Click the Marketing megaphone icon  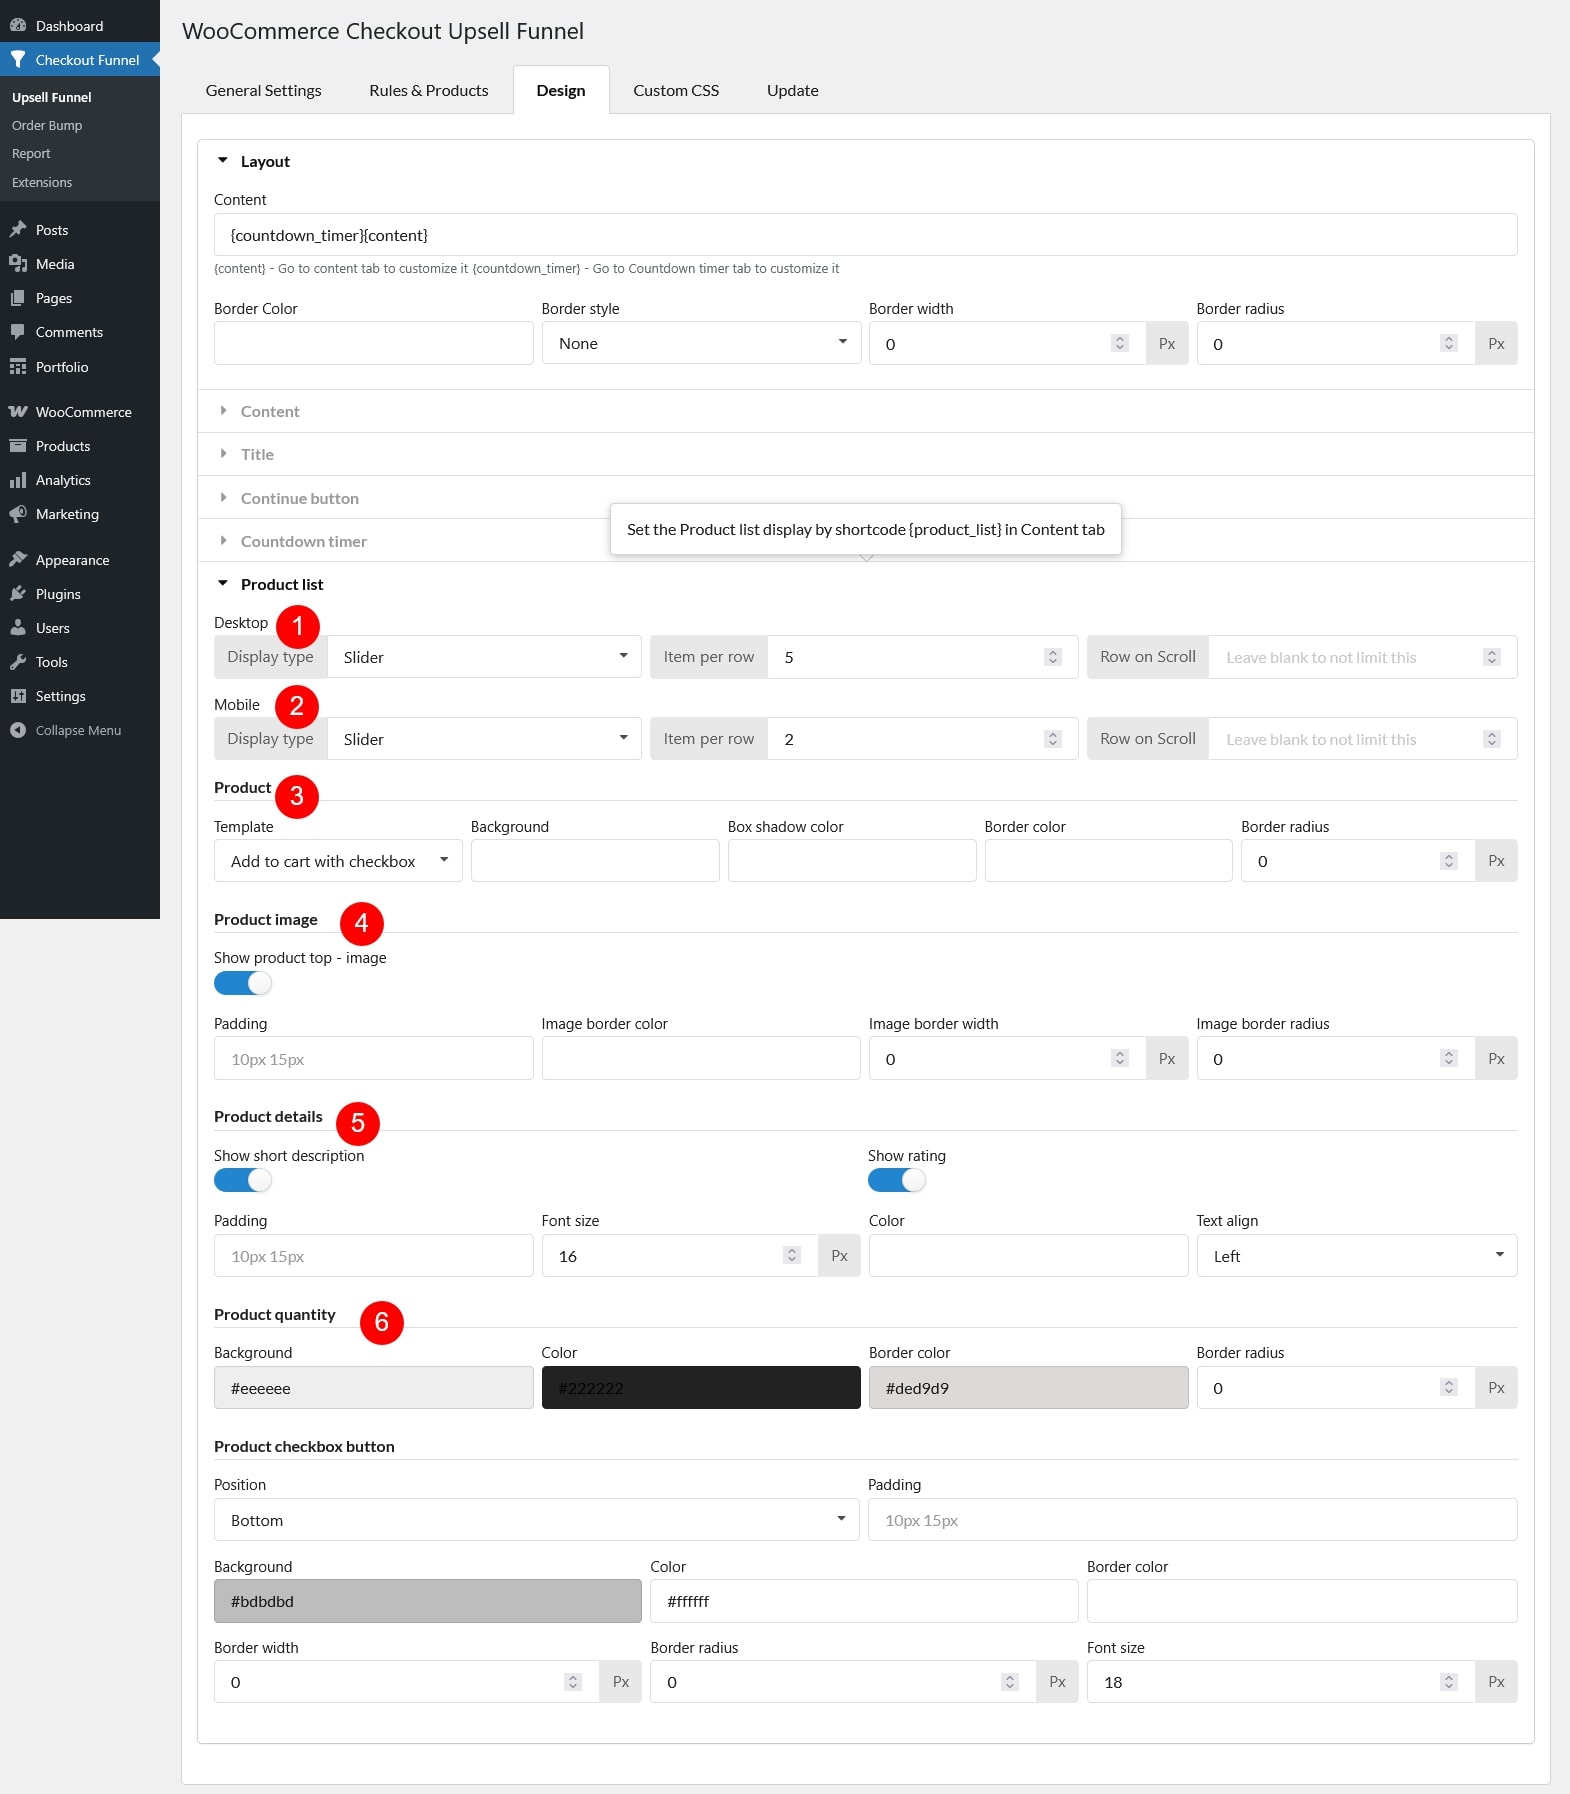(x=18, y=514)
